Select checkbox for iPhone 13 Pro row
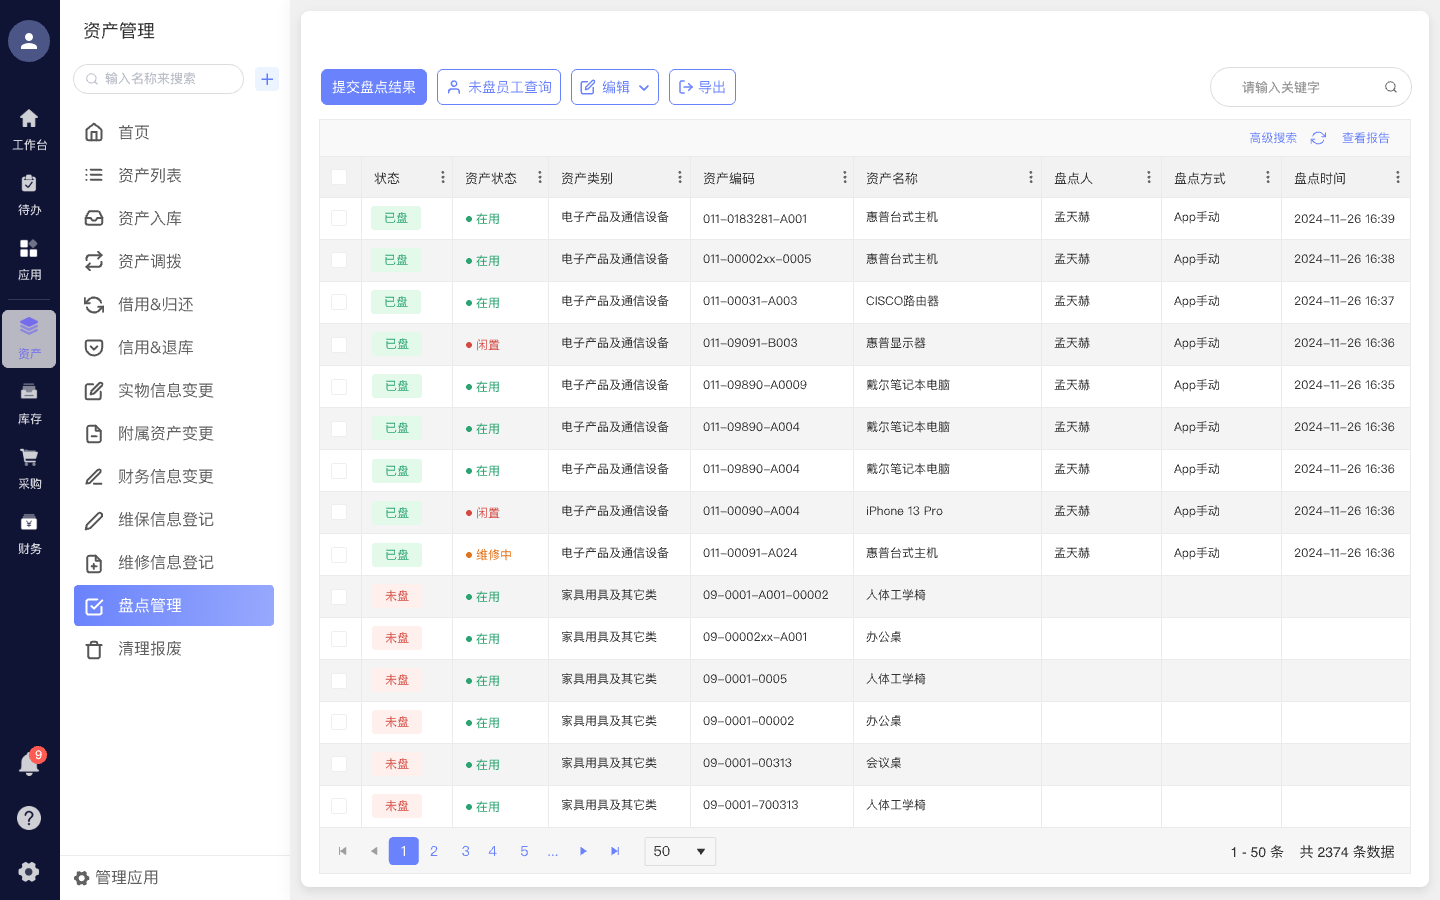The height and width of the screenshot is (900, 1440). (339, 512)
